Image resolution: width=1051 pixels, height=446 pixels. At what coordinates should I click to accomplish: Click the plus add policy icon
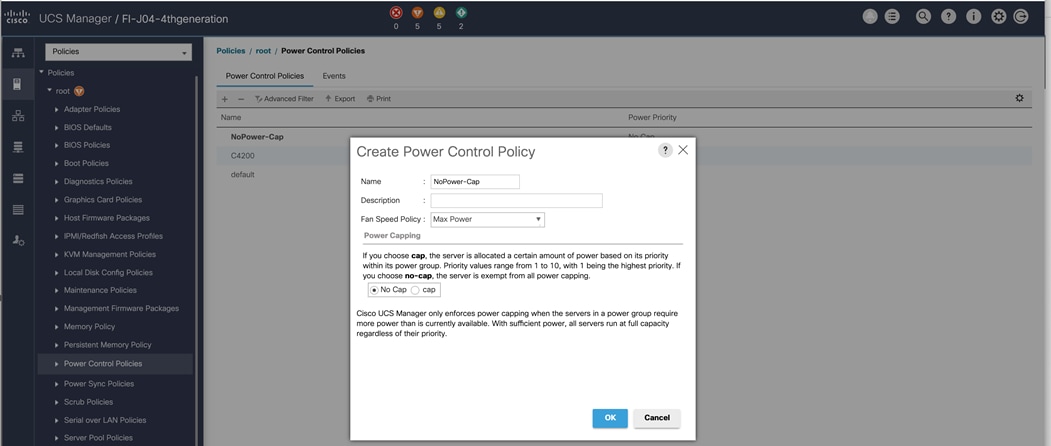(225, 99)
